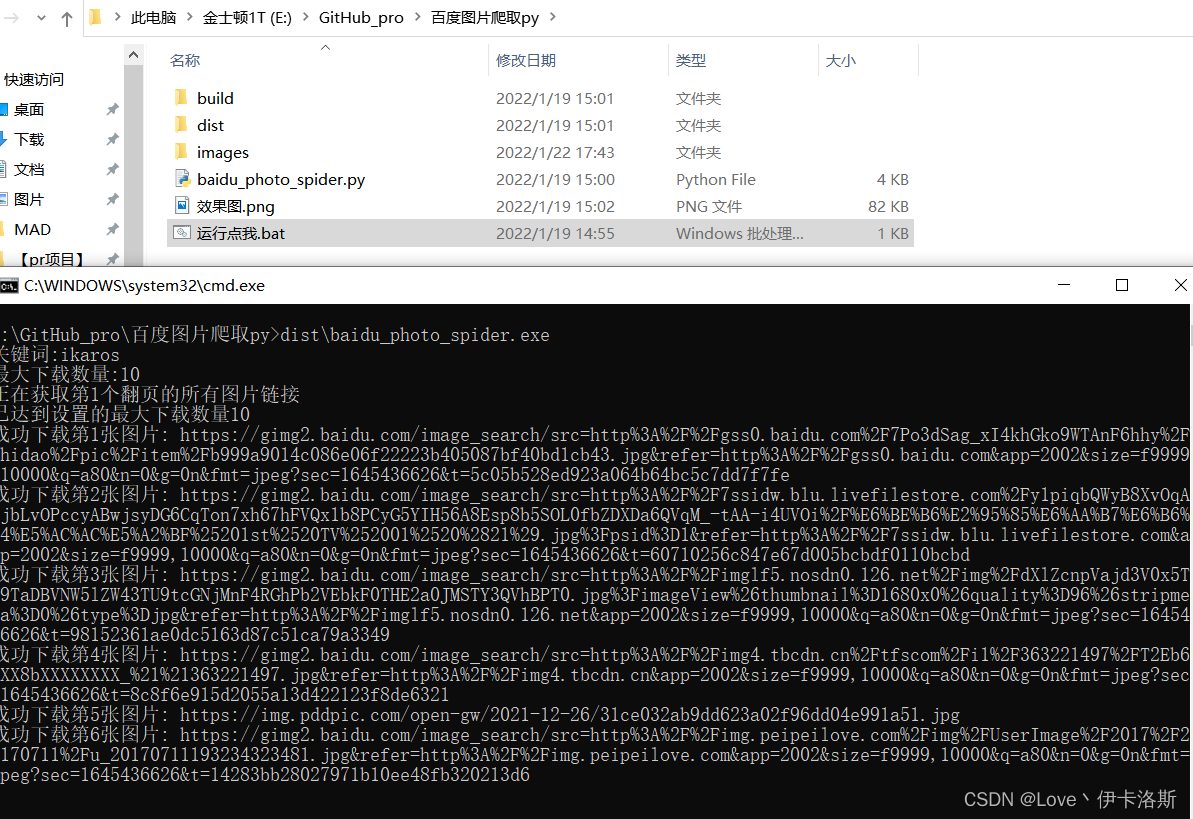Click the pin icon next to 图片
Image resolution: width=1193 pixels, height=819 pixels.
tap(113, 199)
